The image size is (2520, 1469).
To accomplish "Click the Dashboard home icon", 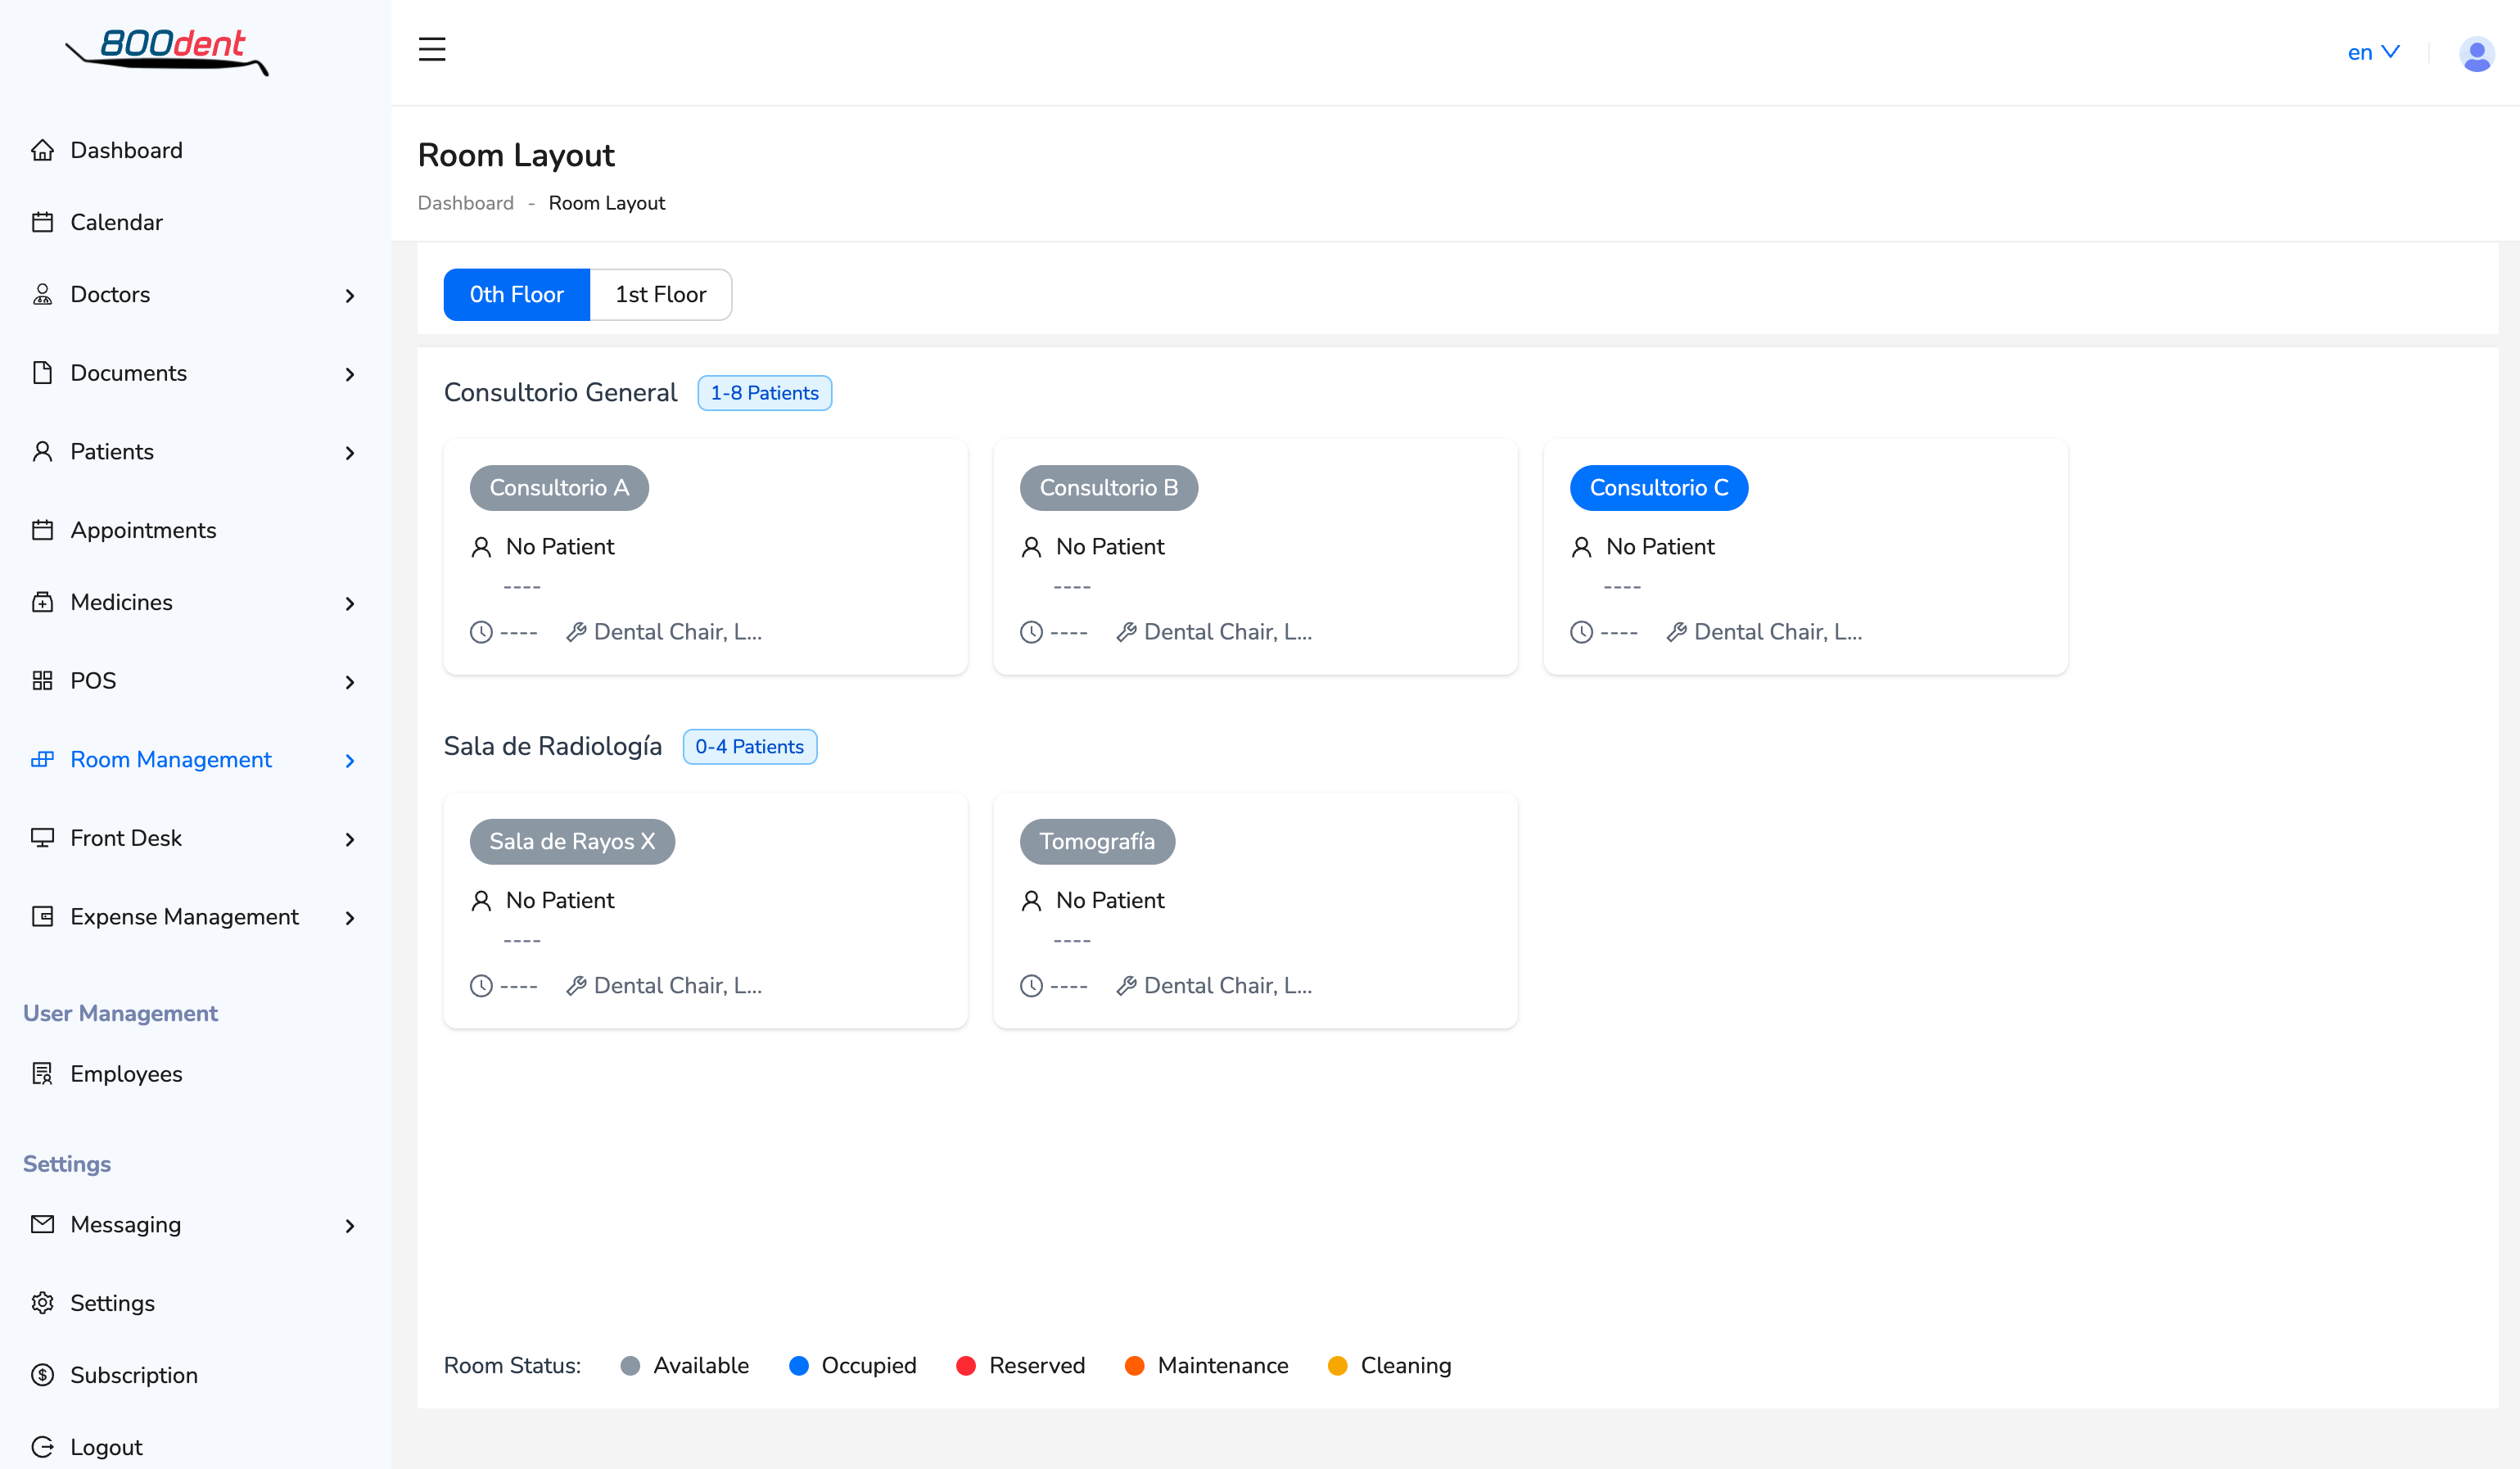I will (42, 150).
